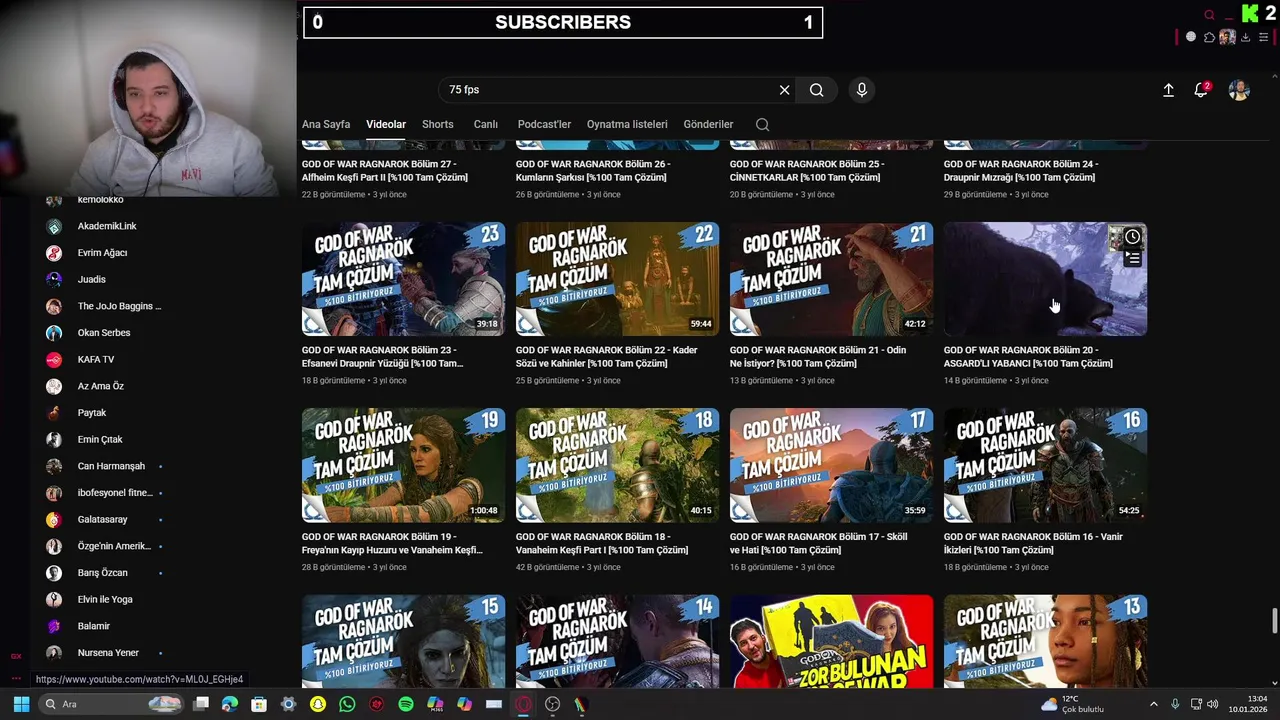Open the Zor Bulunan God of War thumbnail
Image resolution: width=1280 pixels, height=720 pixels.
832,641
